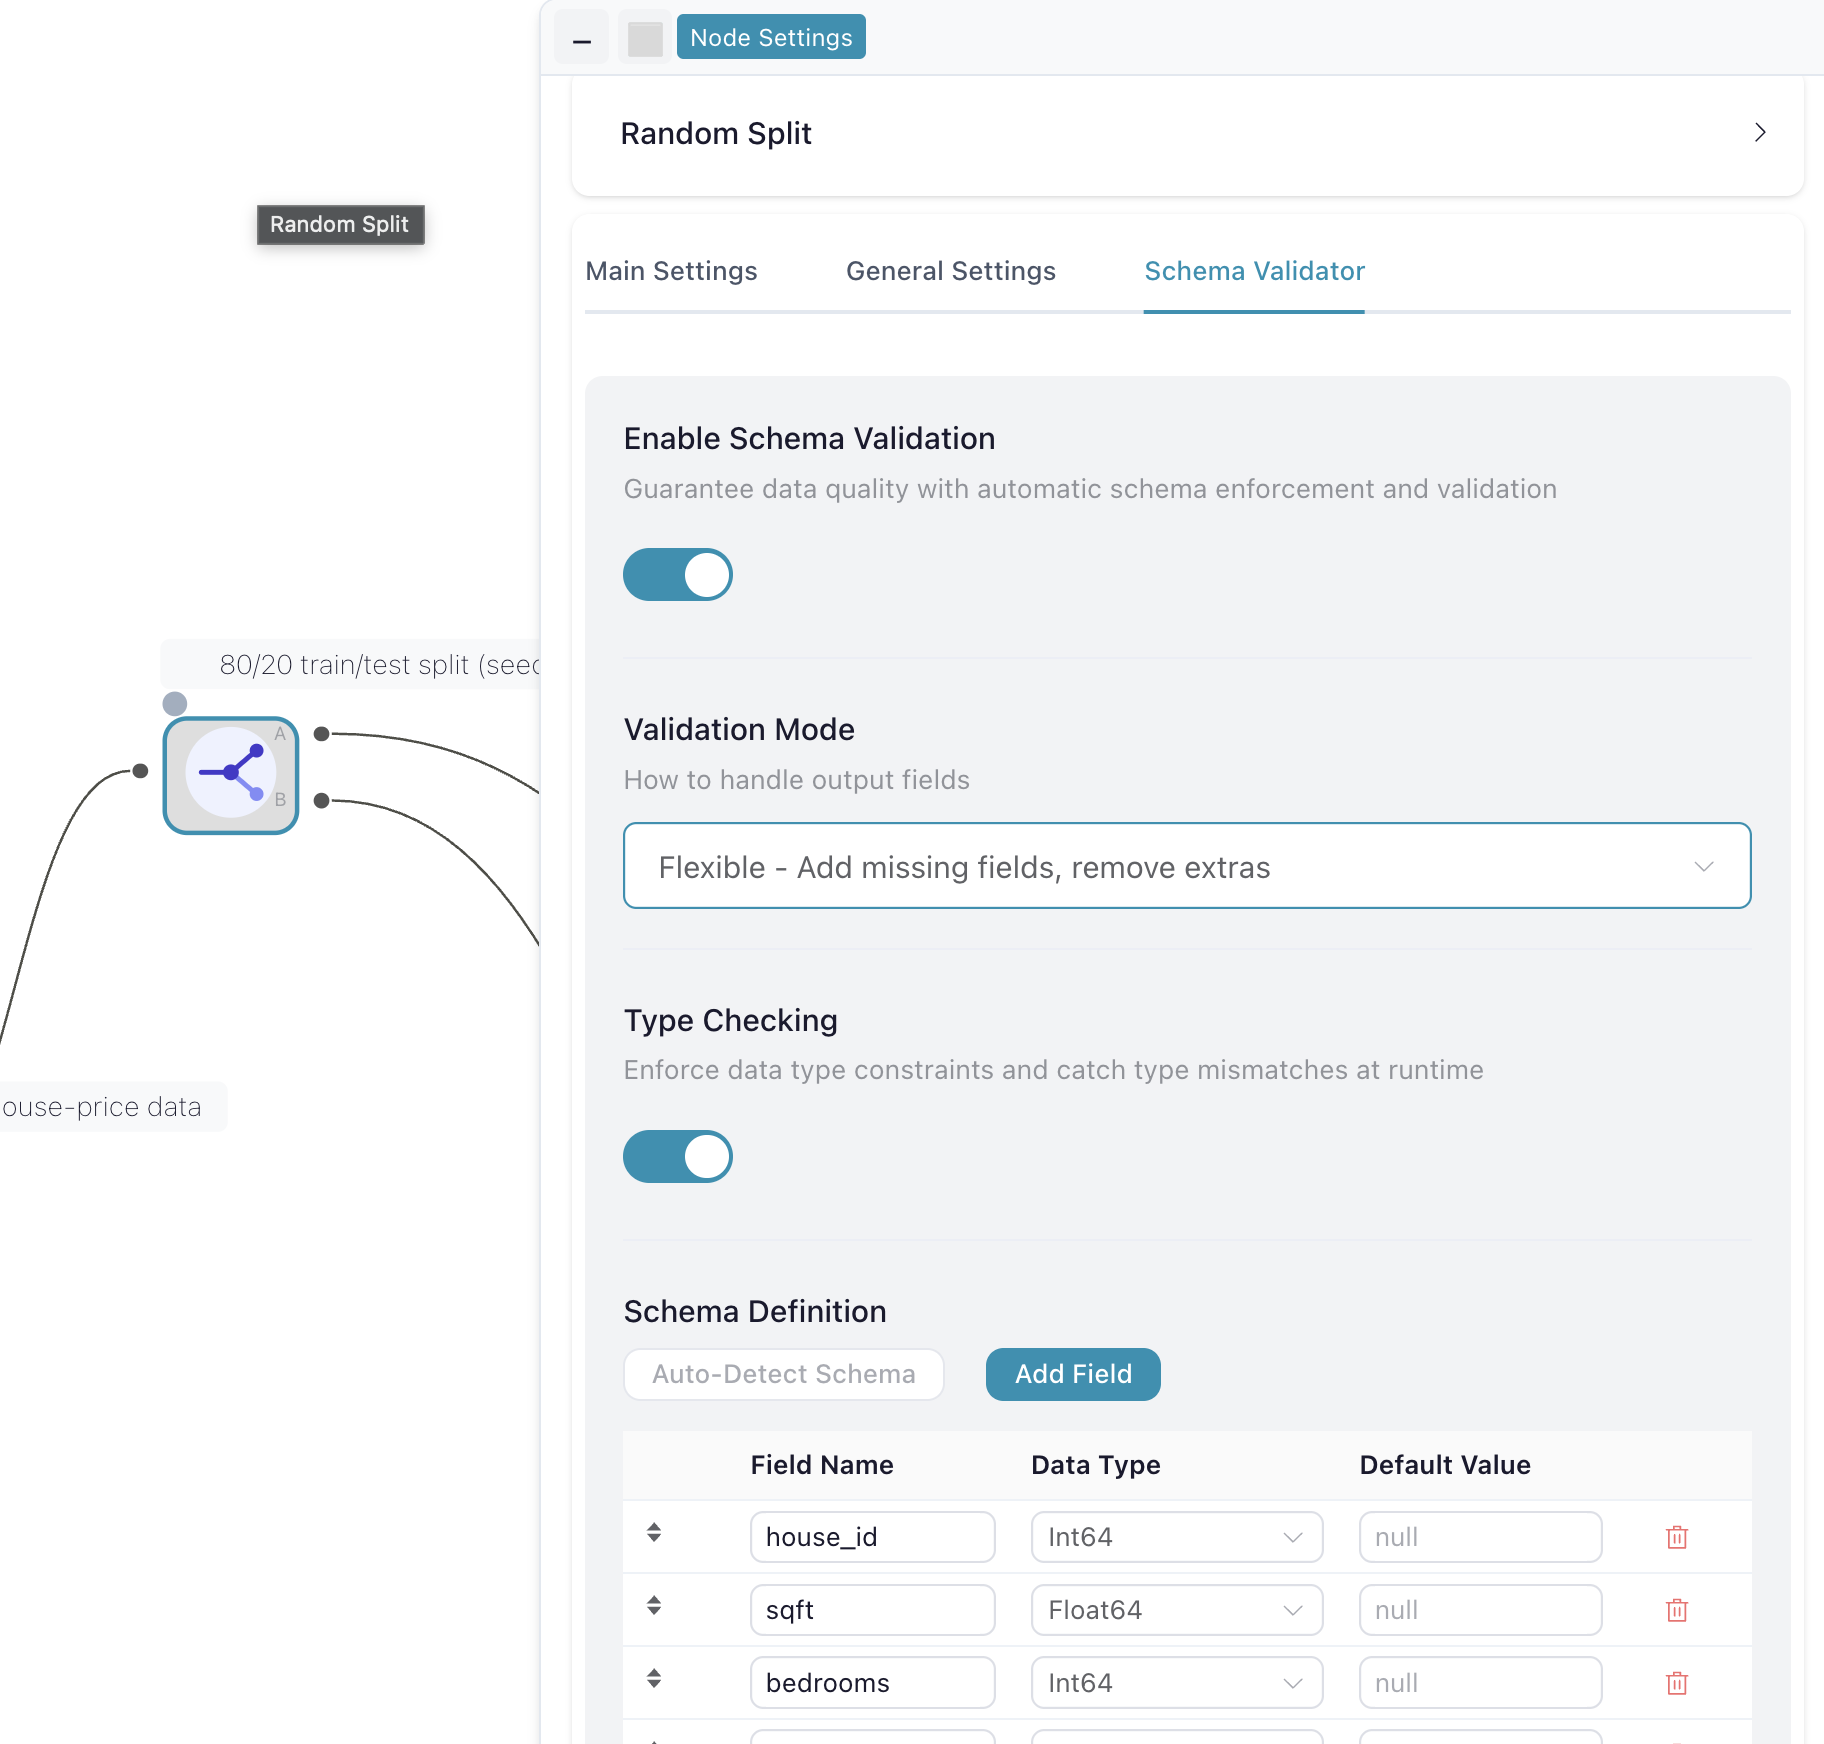
Task: Click reorder handle for sqft row
Action: [x=654, y=1605]
